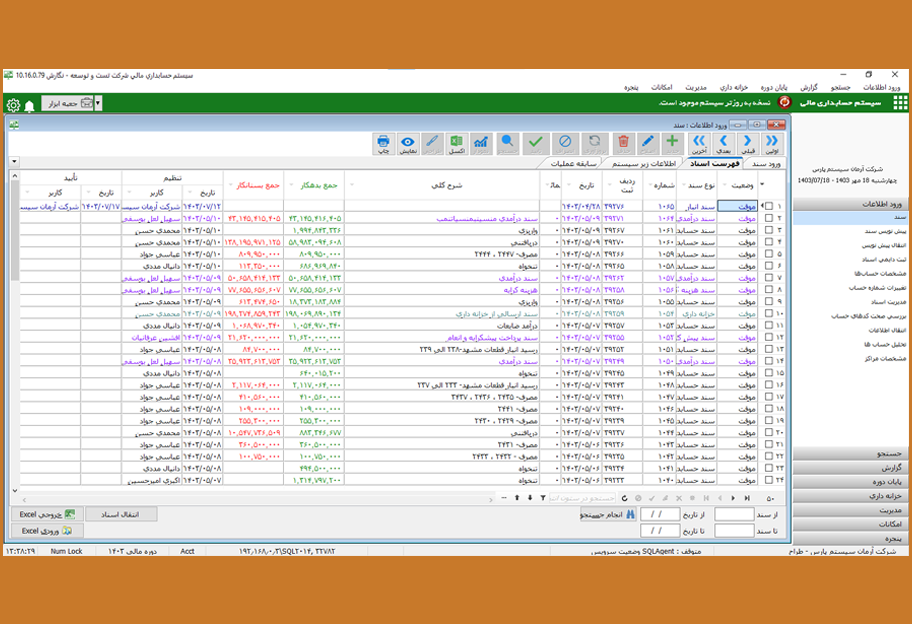Click the cancel (انصراف) circle-slash icon
The image size is (912, 624).
(565, 144)
